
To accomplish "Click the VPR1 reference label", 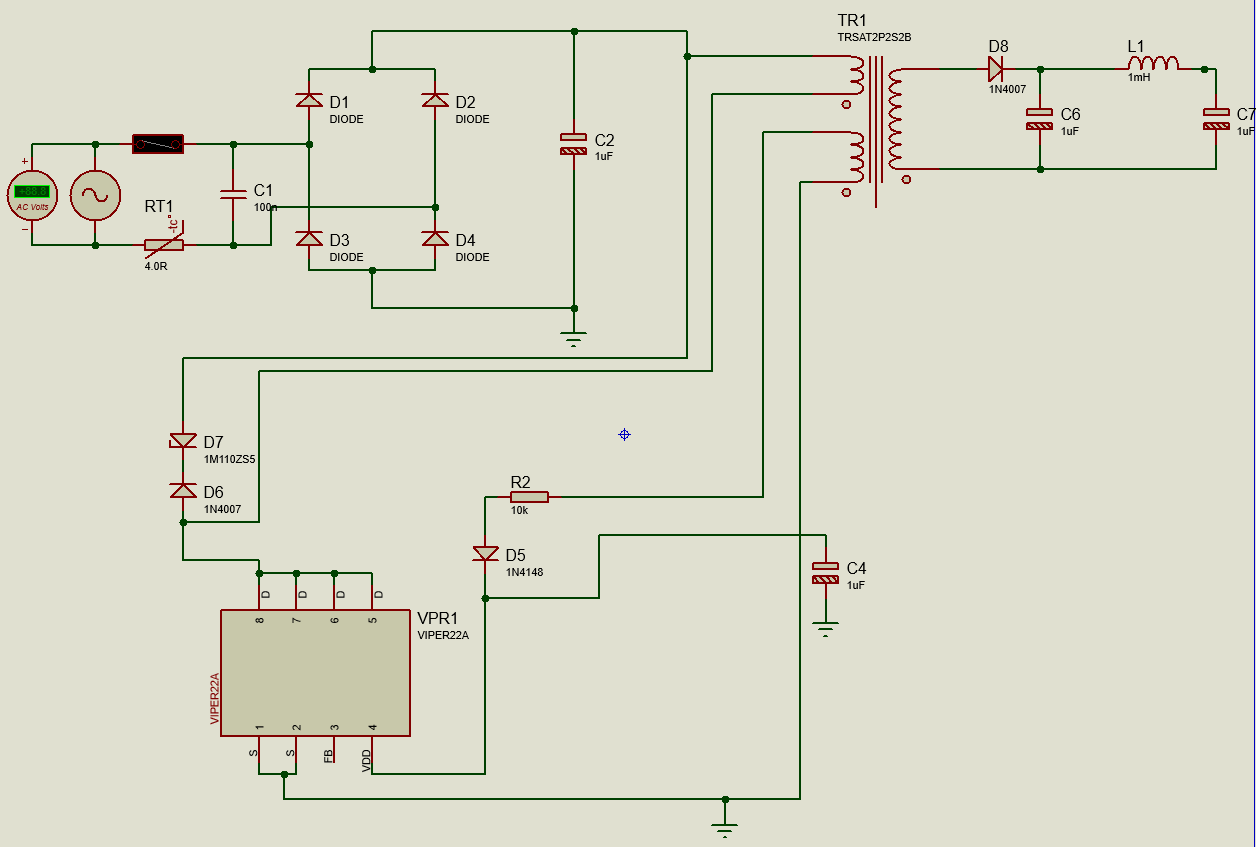I will click(437, 618).
